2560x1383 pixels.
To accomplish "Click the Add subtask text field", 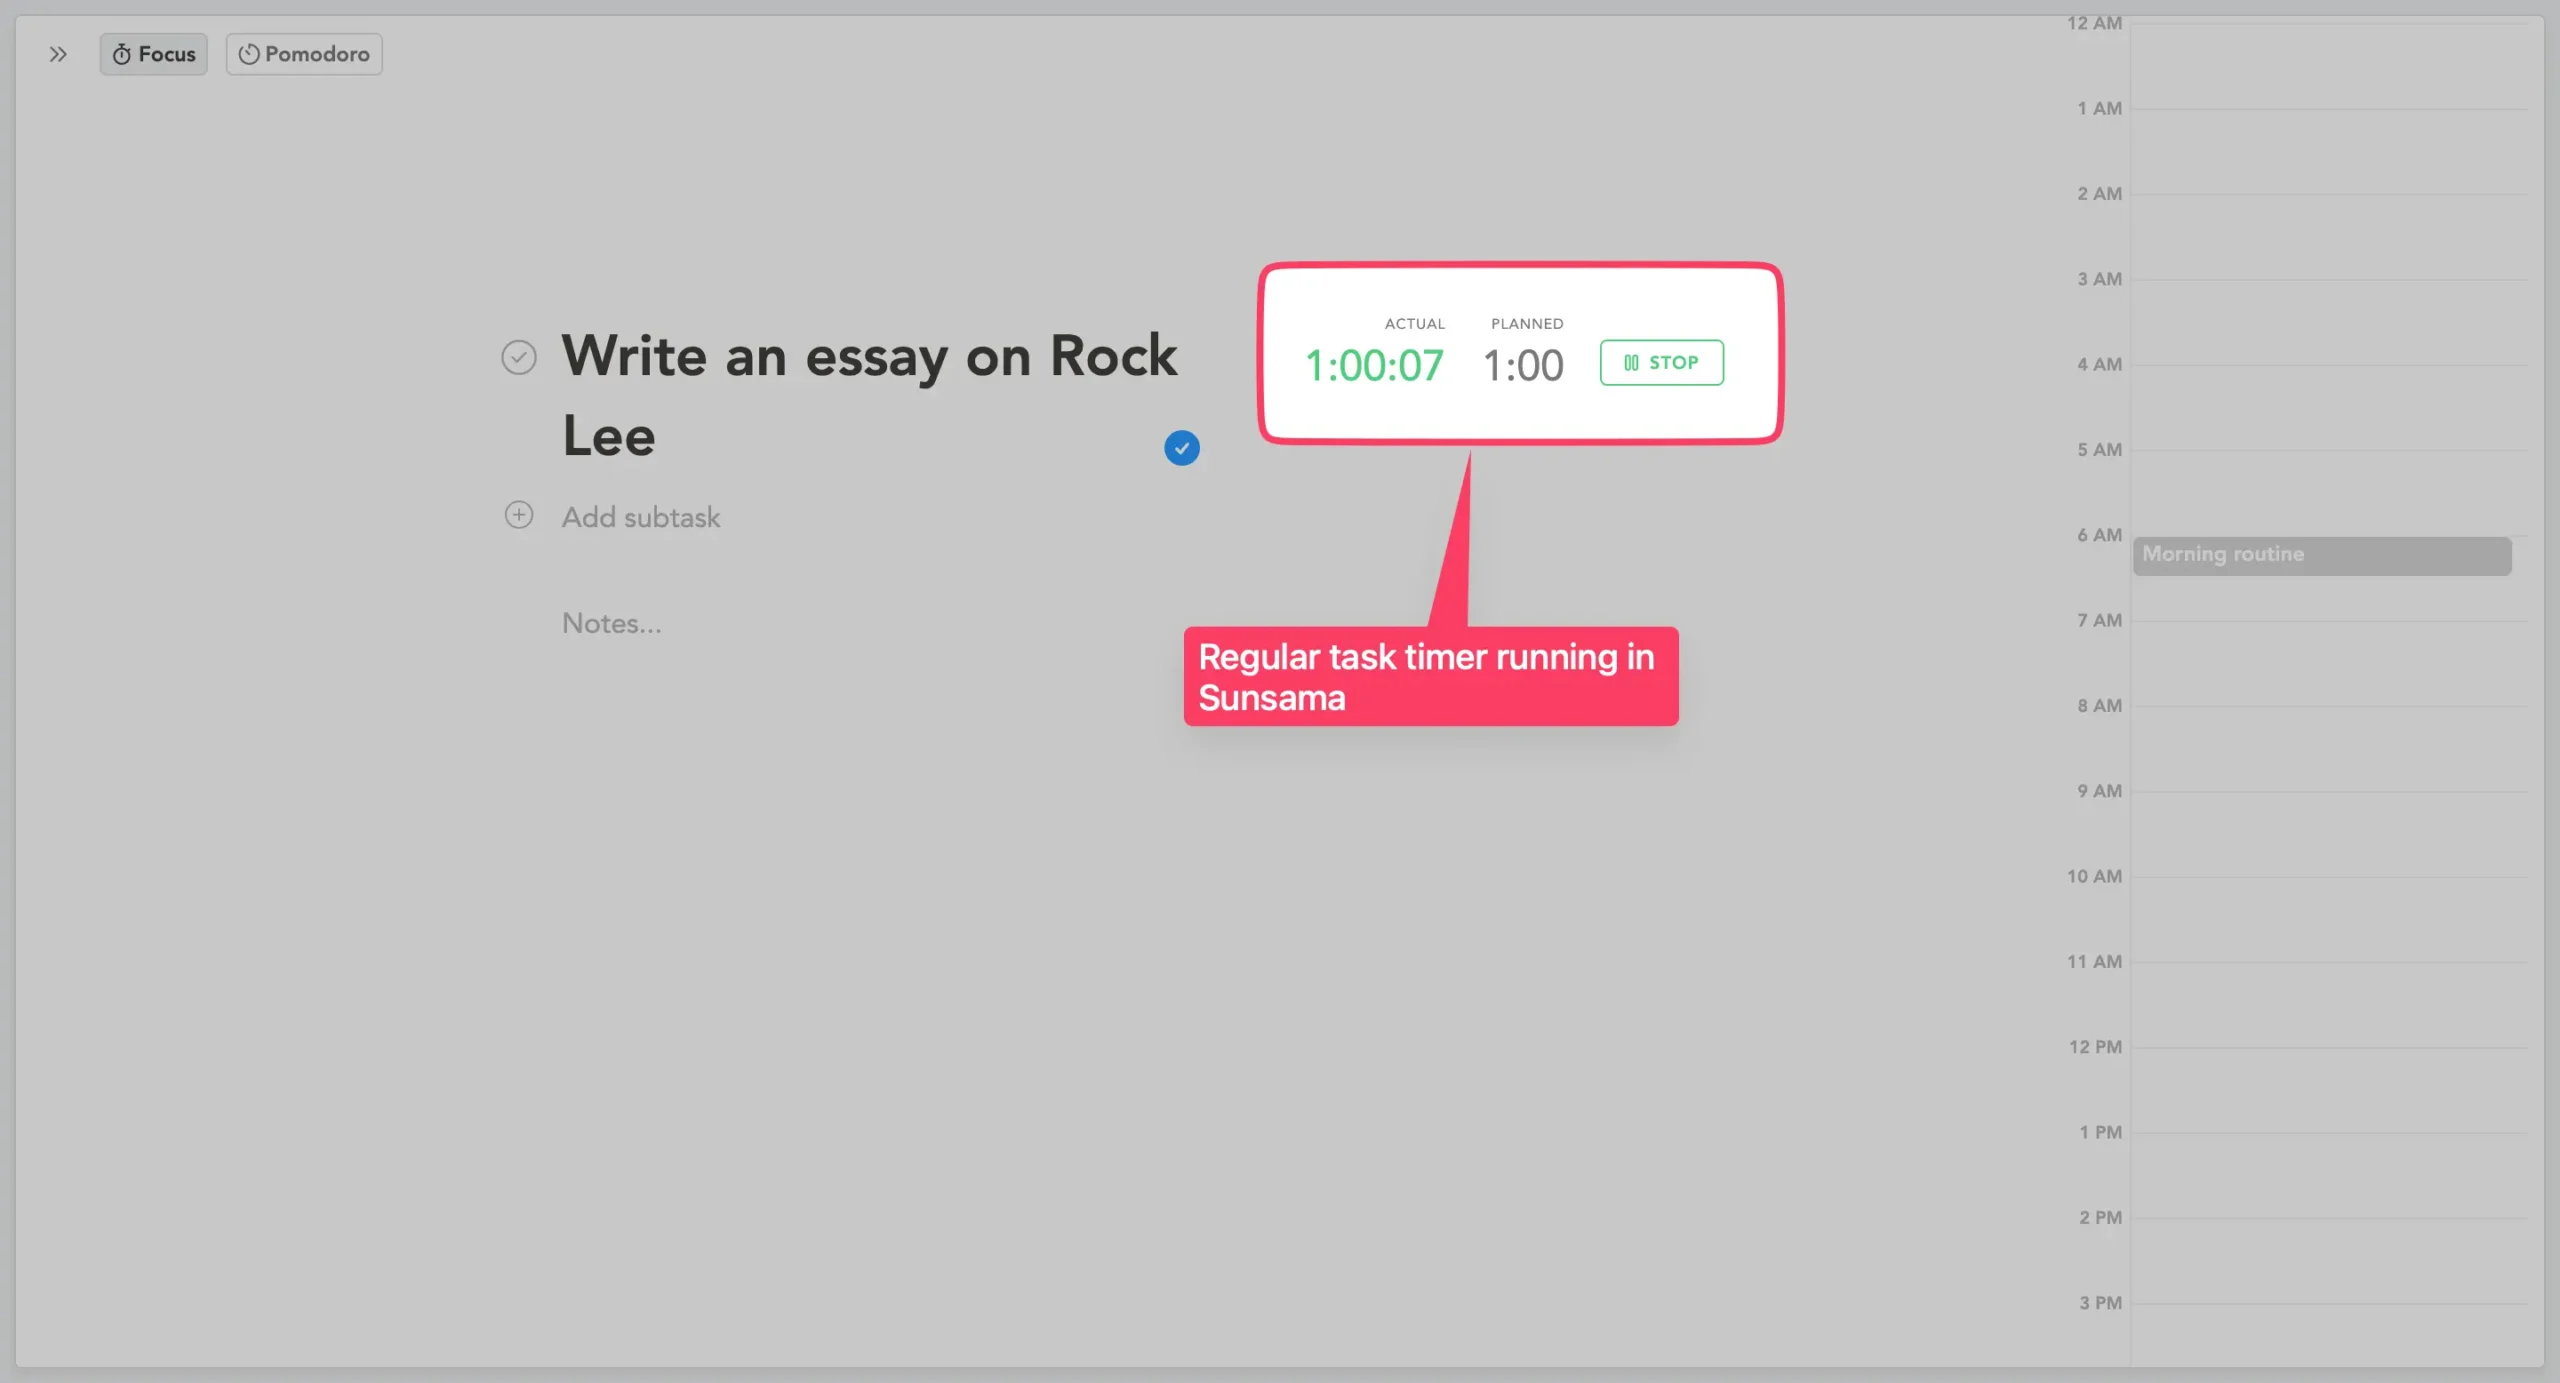I will (641, 517).
